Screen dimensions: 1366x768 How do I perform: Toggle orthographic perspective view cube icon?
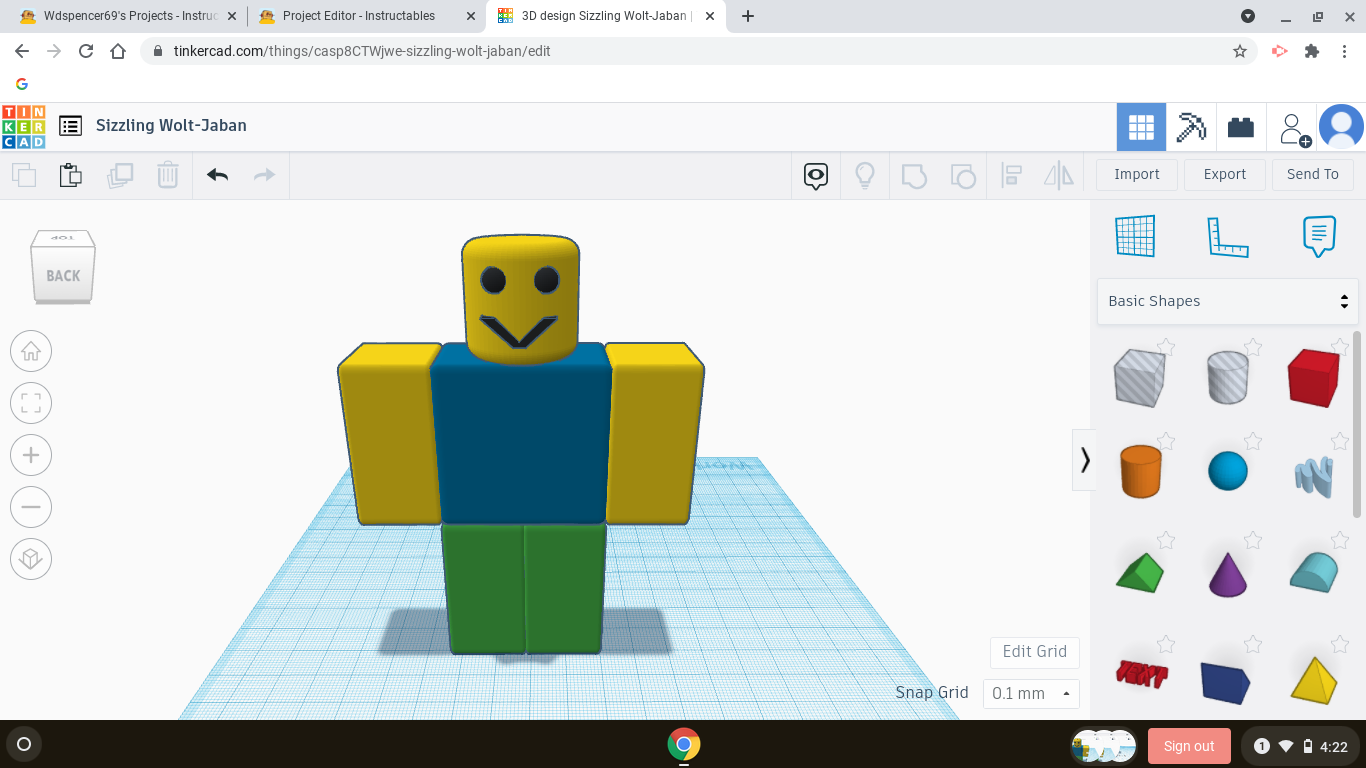(x=31, y=559)
